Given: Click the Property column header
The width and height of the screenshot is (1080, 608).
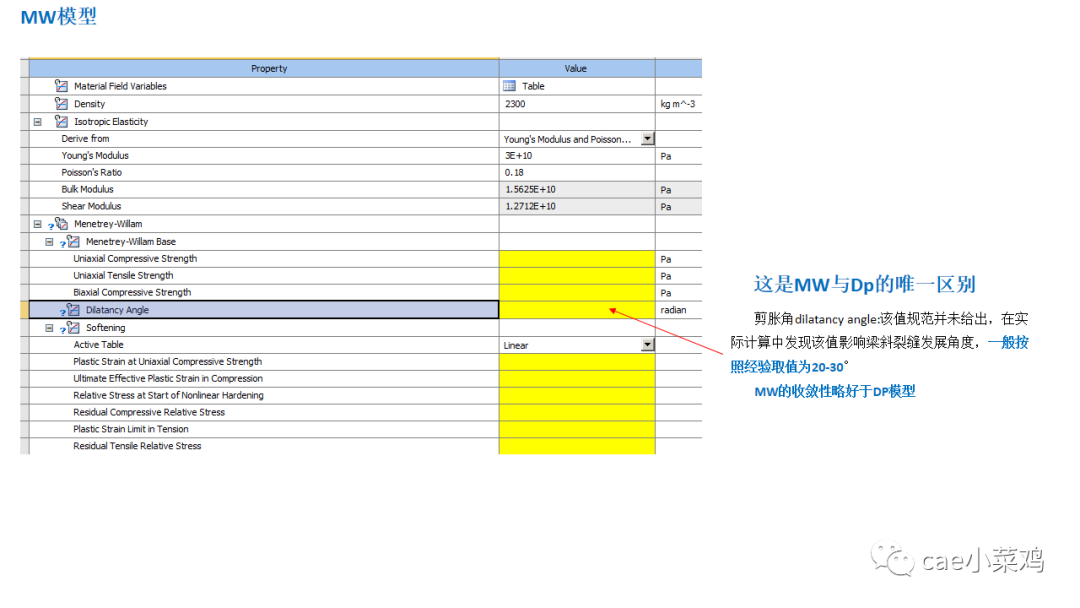Looking at the screenshot, I should [x=268, y=68].
